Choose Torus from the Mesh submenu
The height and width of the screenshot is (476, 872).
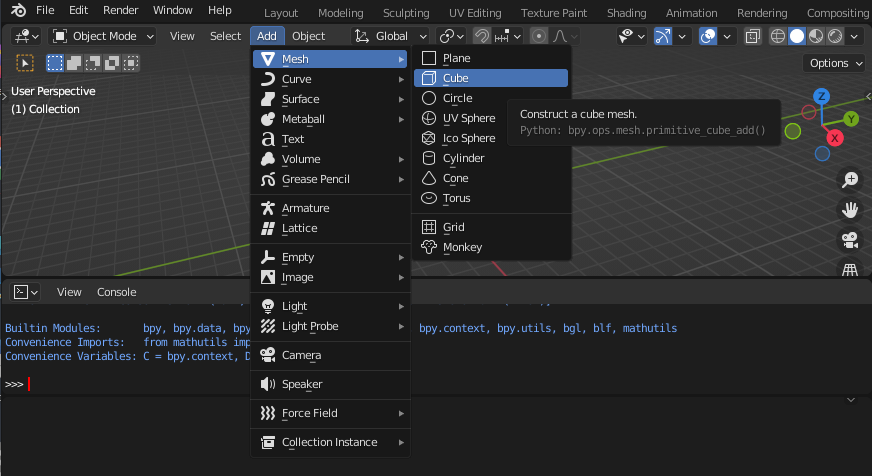(456, 198)
